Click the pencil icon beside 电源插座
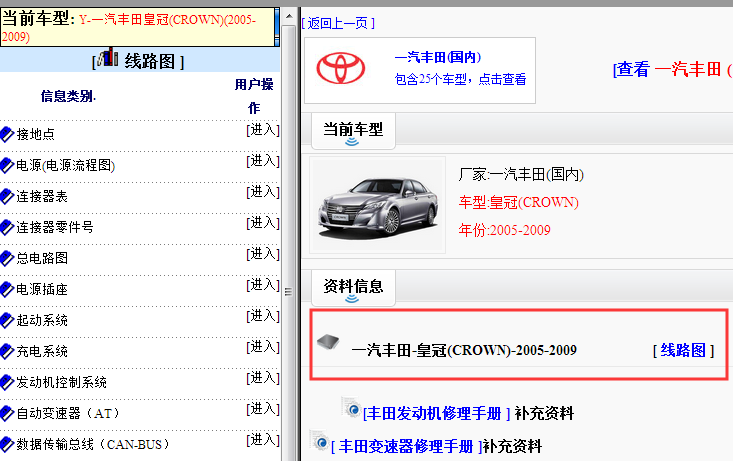The height and width of the screenshot is (461, 733). click(x=7, y=289)
